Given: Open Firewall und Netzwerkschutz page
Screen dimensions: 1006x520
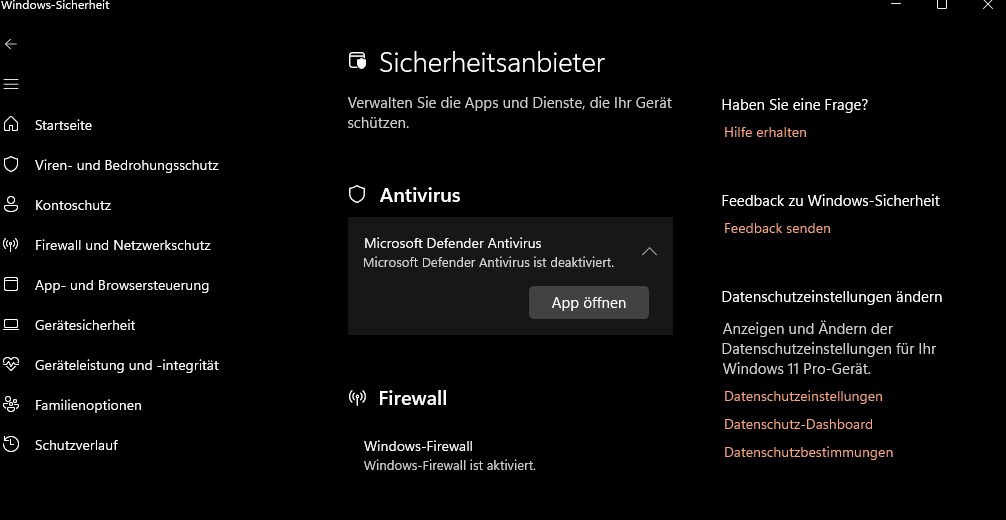Looking at the screenshot, I should [123, 245].
